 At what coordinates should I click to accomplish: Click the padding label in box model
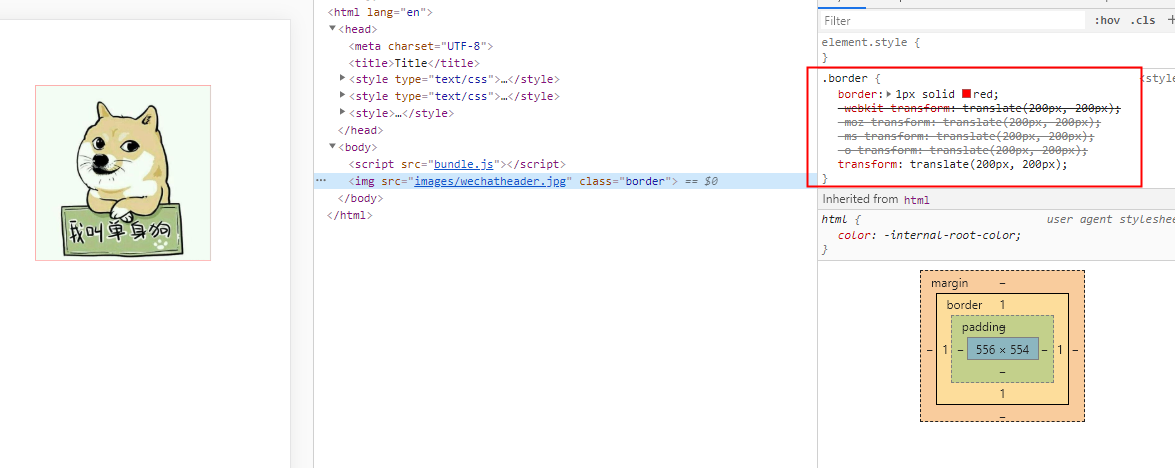(x=983, y=327)
